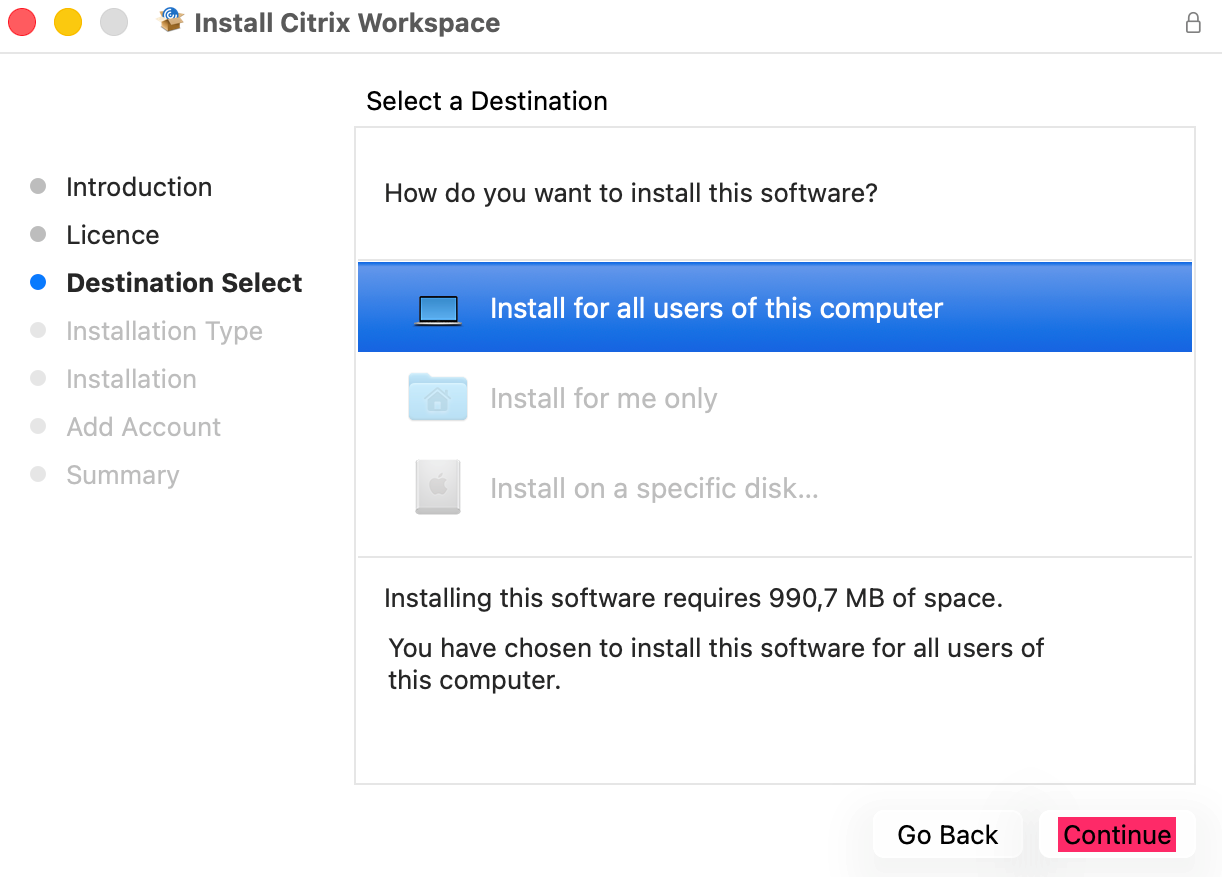Click the Add Account step
The width and height of the screenshot is (1222, 877).
pyautogui.click(x=143, y=427)
